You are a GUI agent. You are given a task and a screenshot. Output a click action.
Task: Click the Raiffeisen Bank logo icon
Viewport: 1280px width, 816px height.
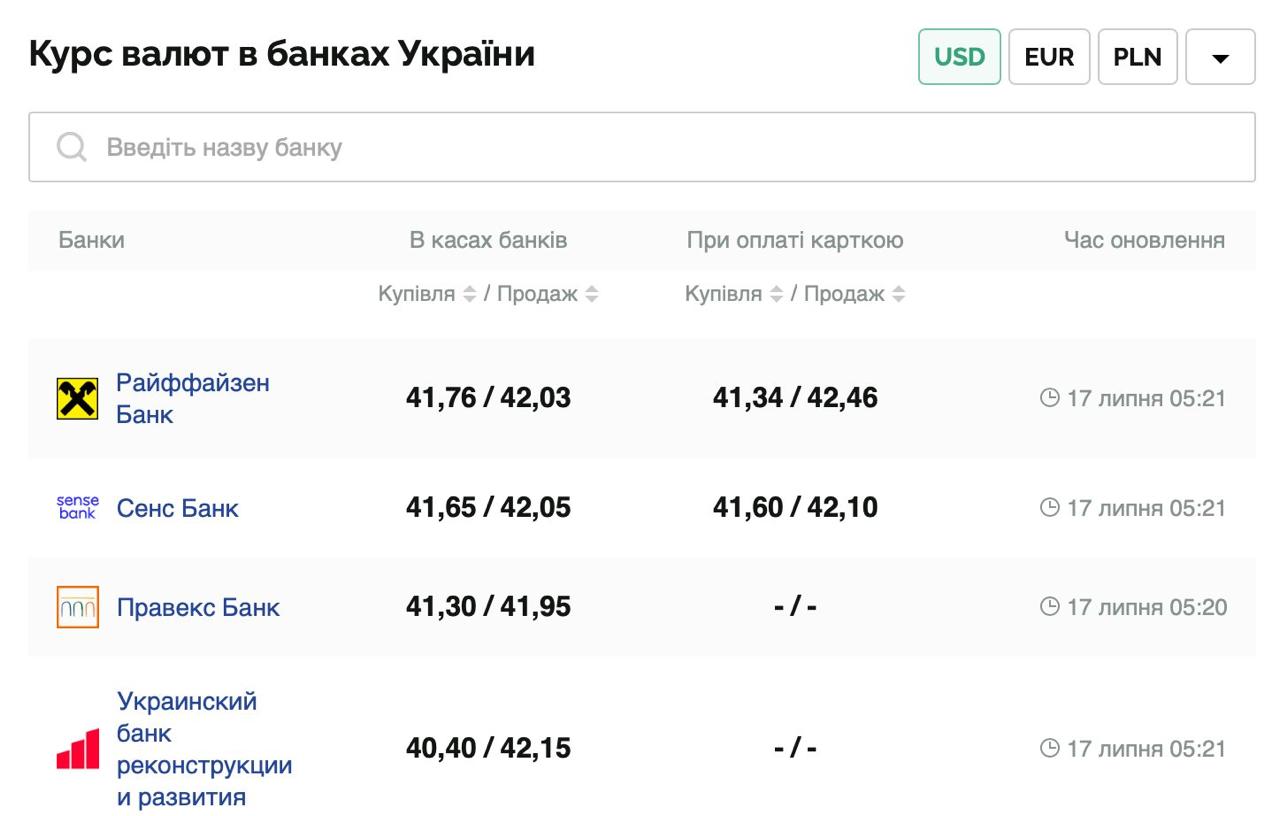(77, 399)
